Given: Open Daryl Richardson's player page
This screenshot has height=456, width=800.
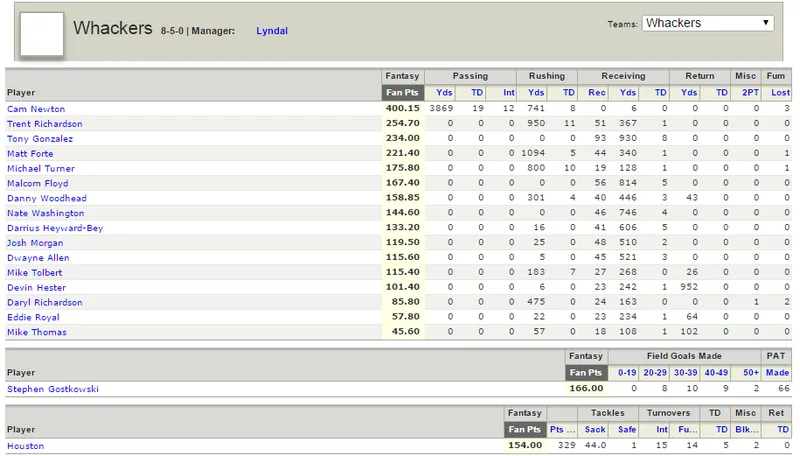Looking at the screenshot, I should 44,302.
